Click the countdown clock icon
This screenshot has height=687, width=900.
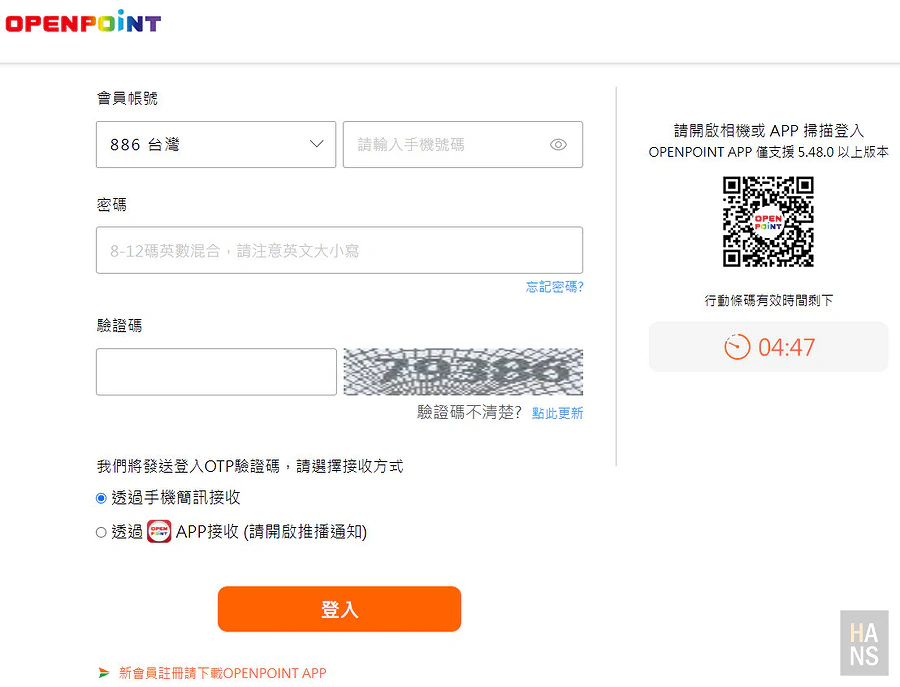(x=737, y=347)
